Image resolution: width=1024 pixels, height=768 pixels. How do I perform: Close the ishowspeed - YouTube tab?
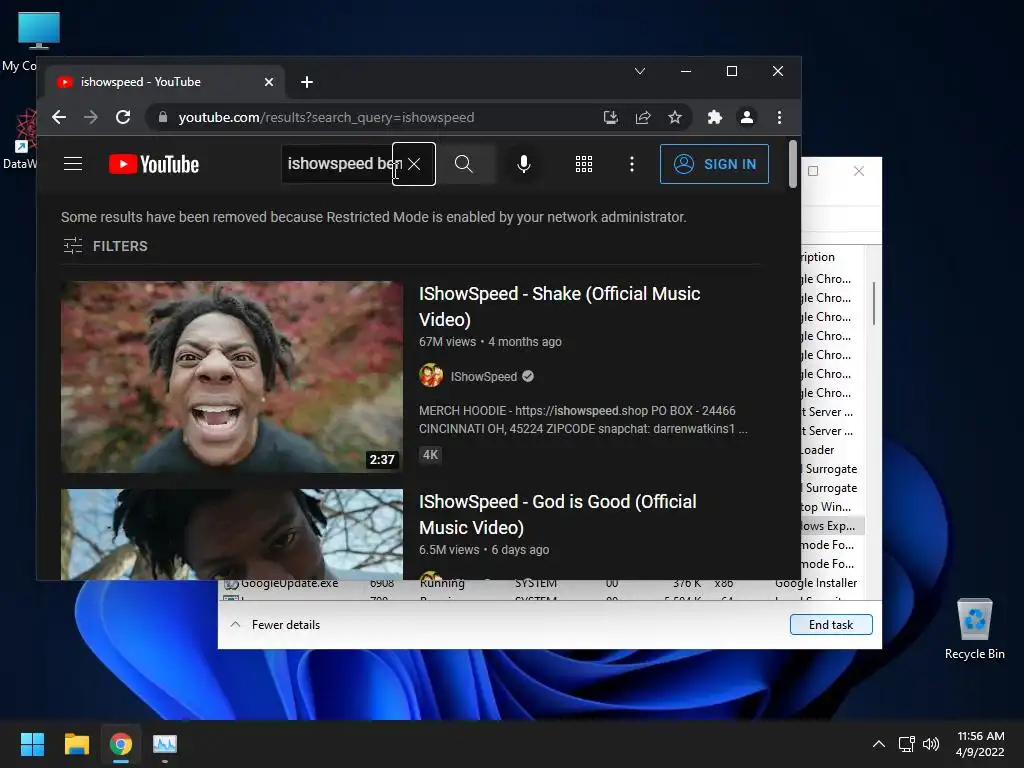pyautogui.click(x=269, y=82)
